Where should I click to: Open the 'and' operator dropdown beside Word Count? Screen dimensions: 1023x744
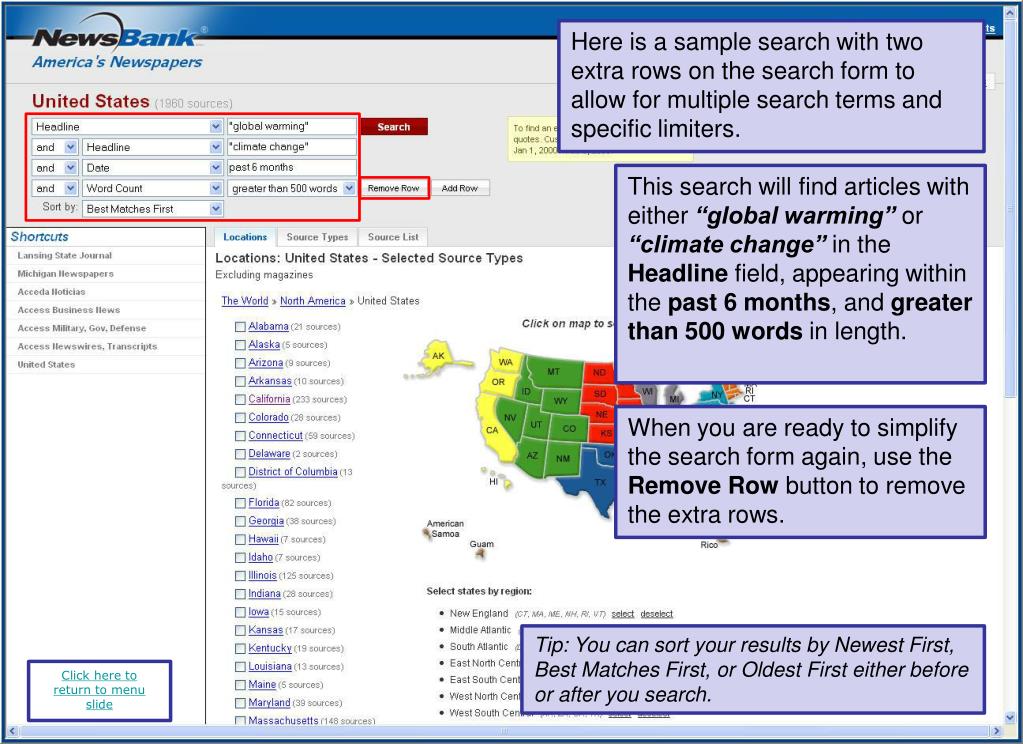70,188
